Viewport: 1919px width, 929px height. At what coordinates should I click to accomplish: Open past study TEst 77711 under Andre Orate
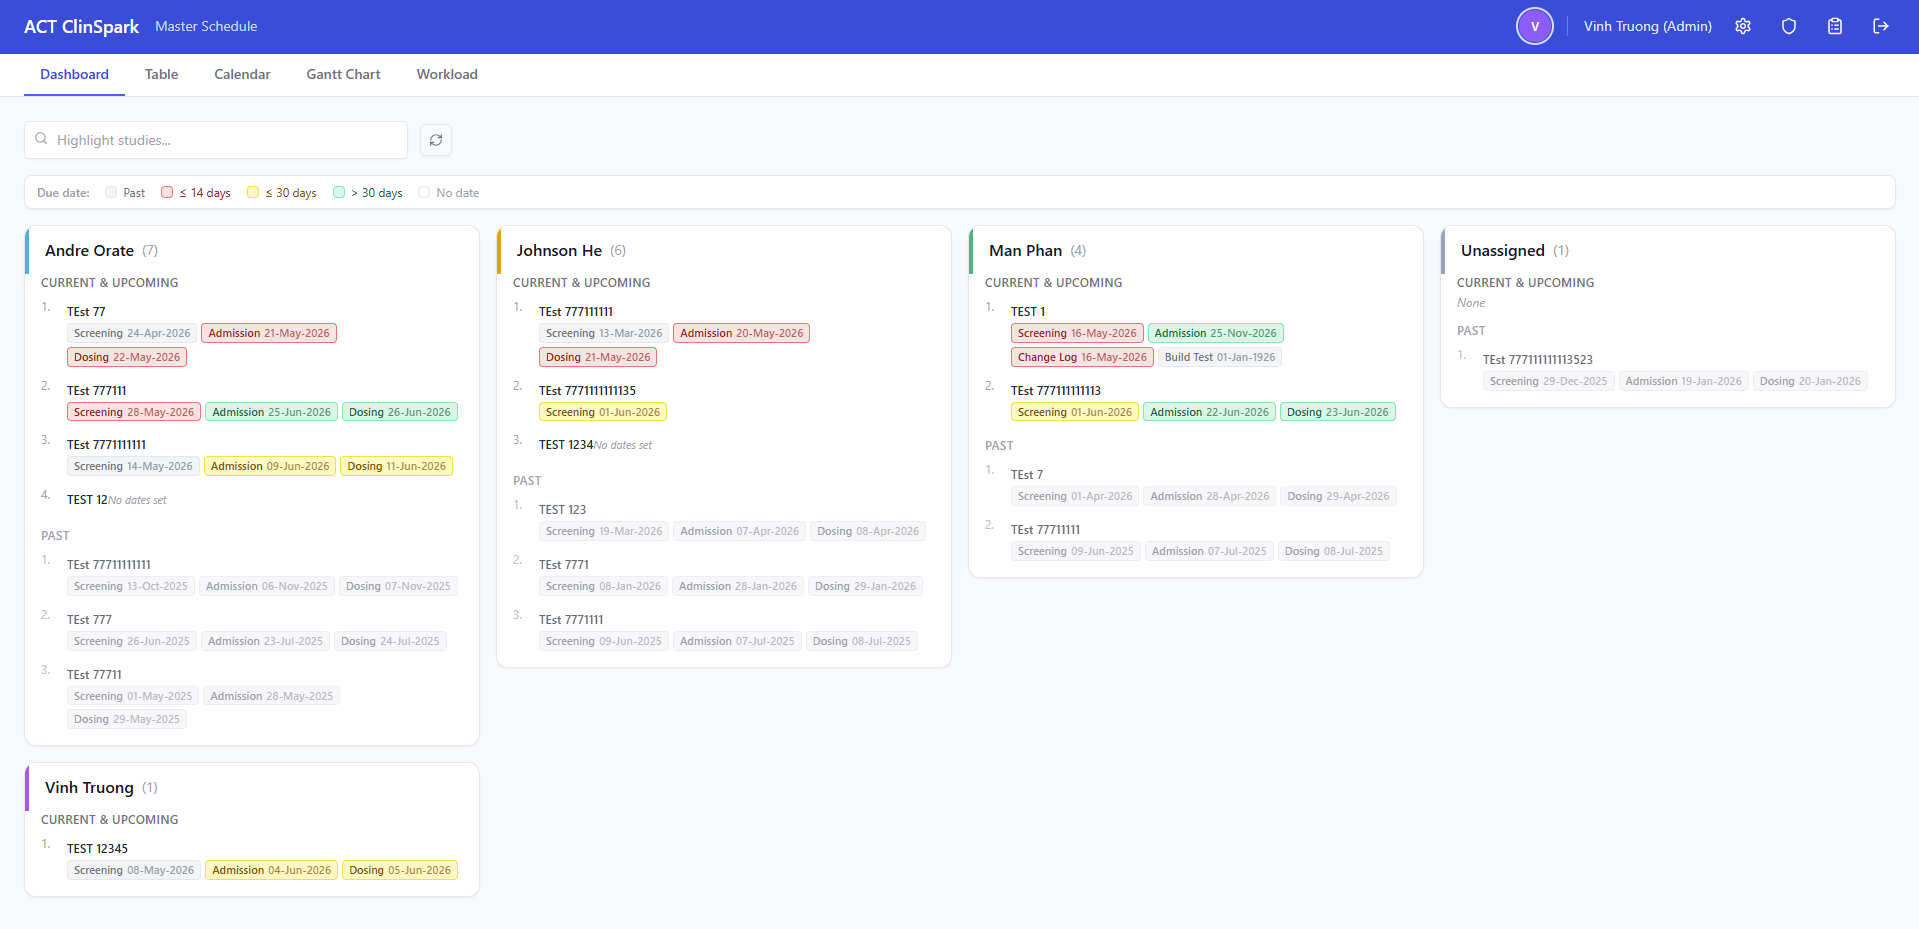click(94, 675)
